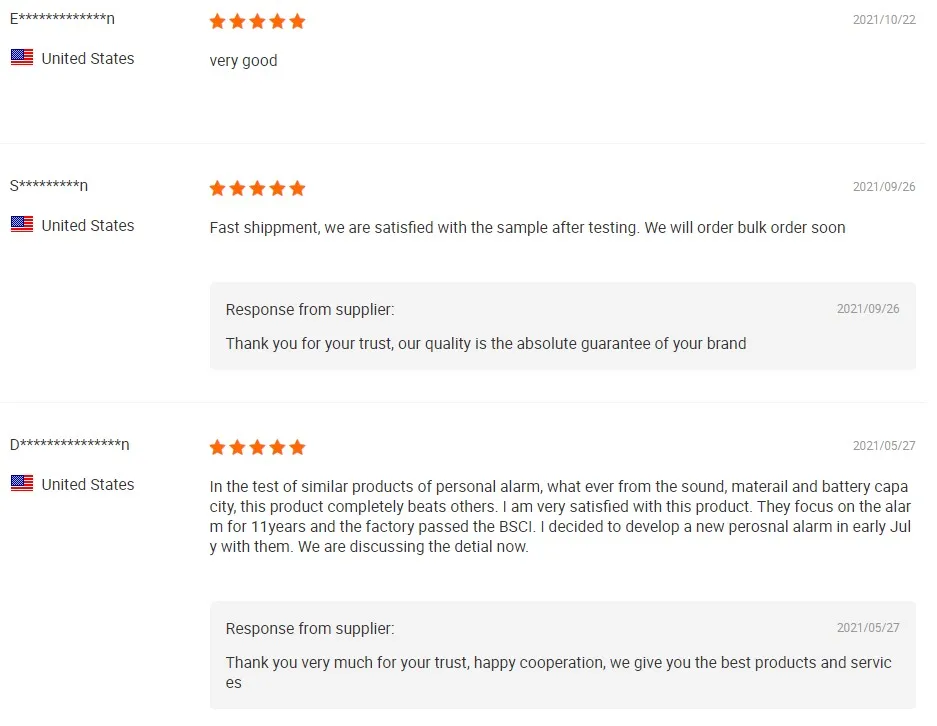Click reviewer name S*********n
Image resolution: width=937 pixels, height=726 pixels.
(x=49, y=186)
